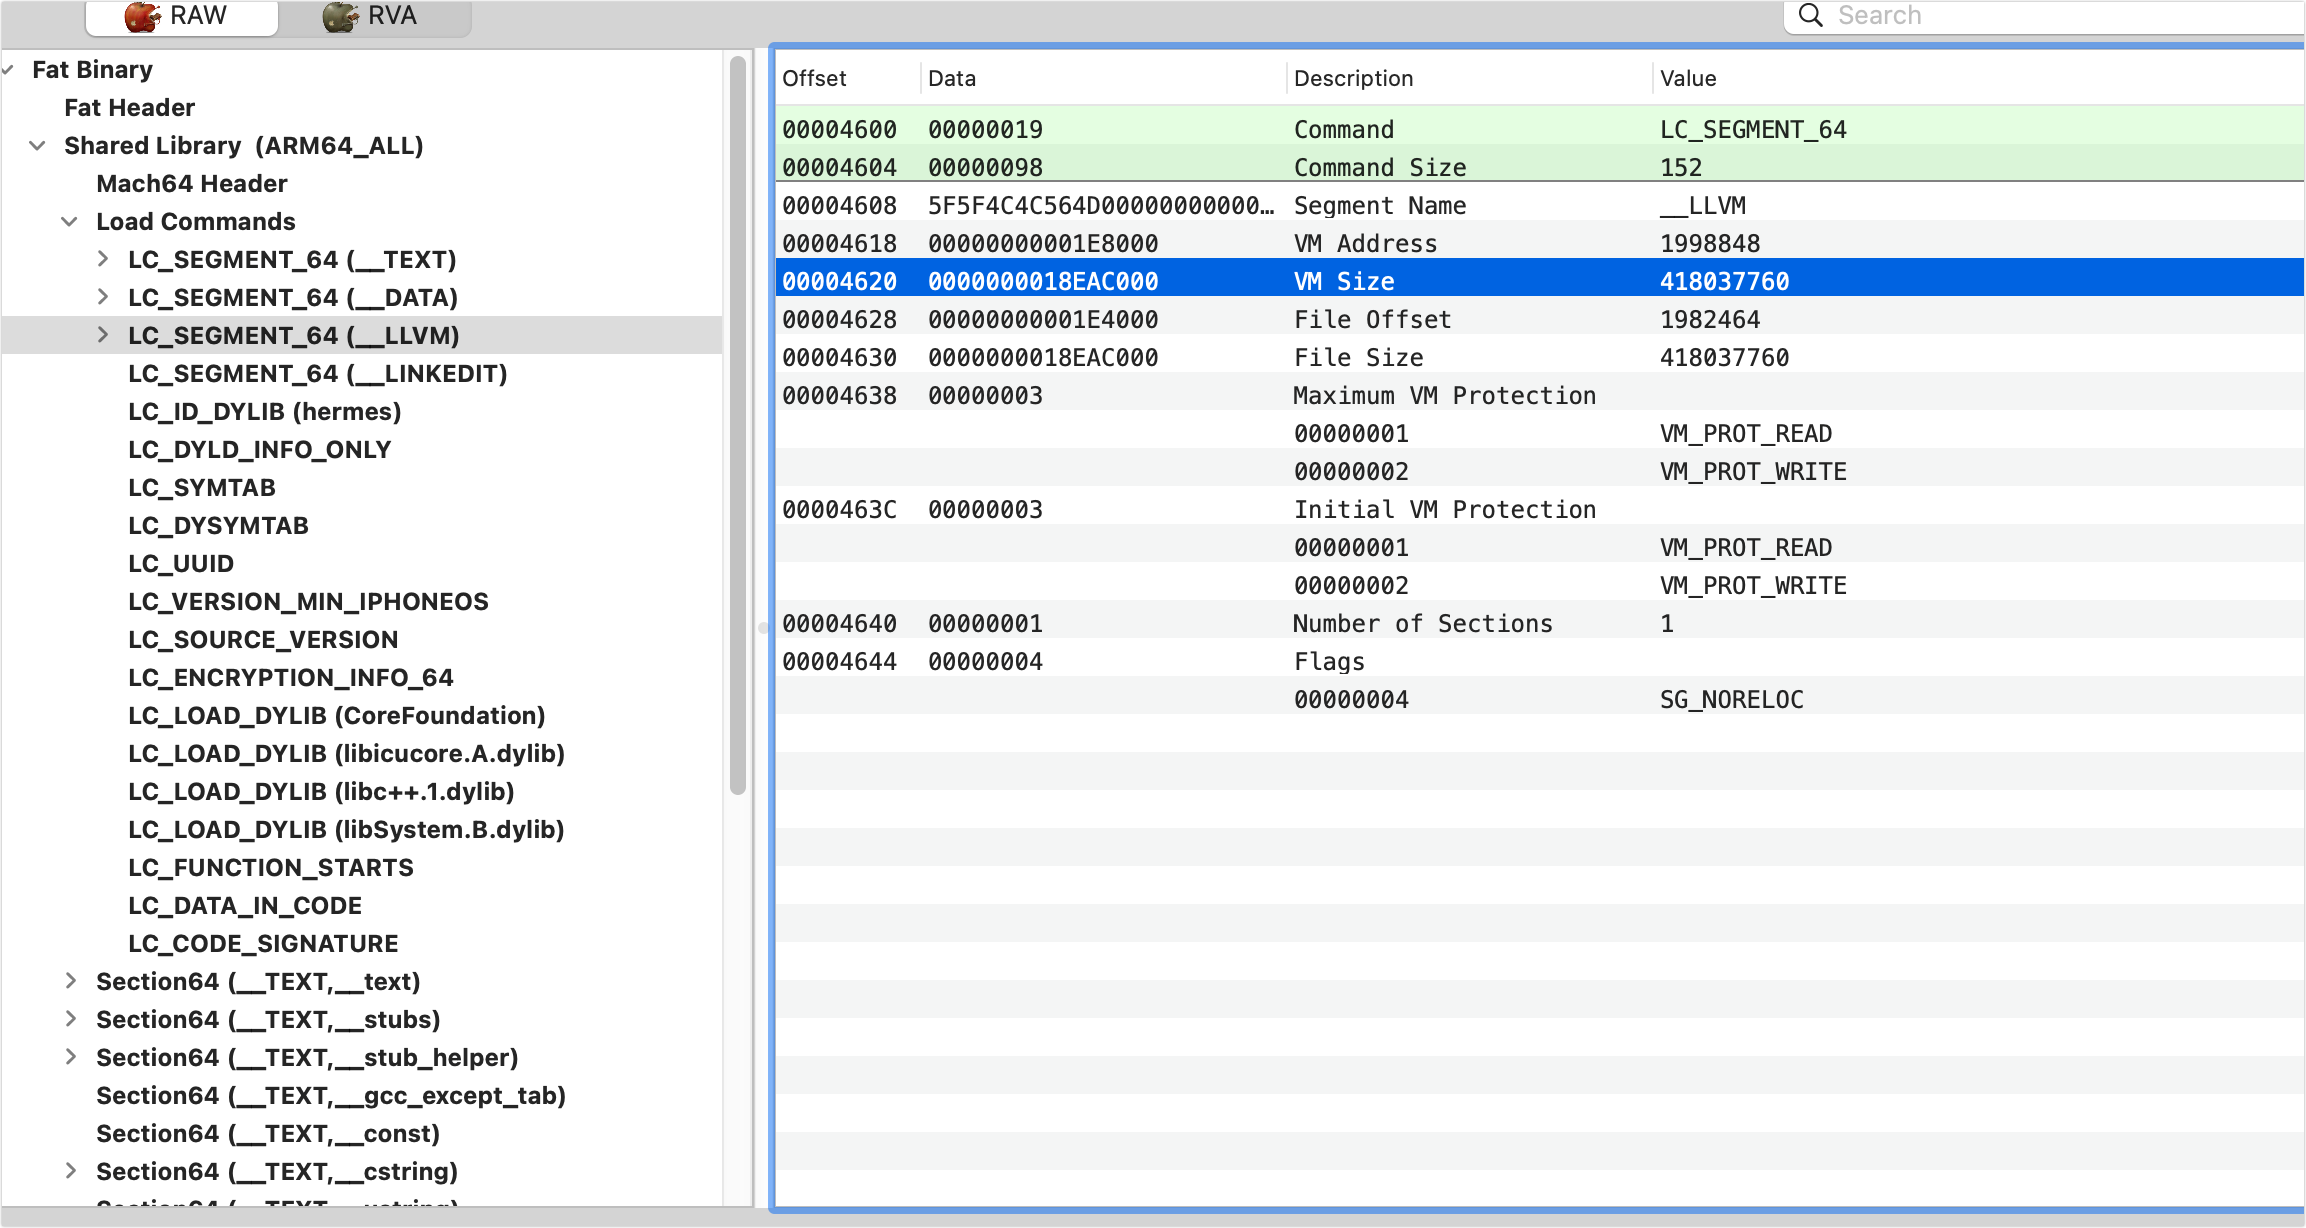2306x1228 pixels.
Task: Expand Section64 (__TEXT,__cstring)
Action: [x=70, y=1170]
